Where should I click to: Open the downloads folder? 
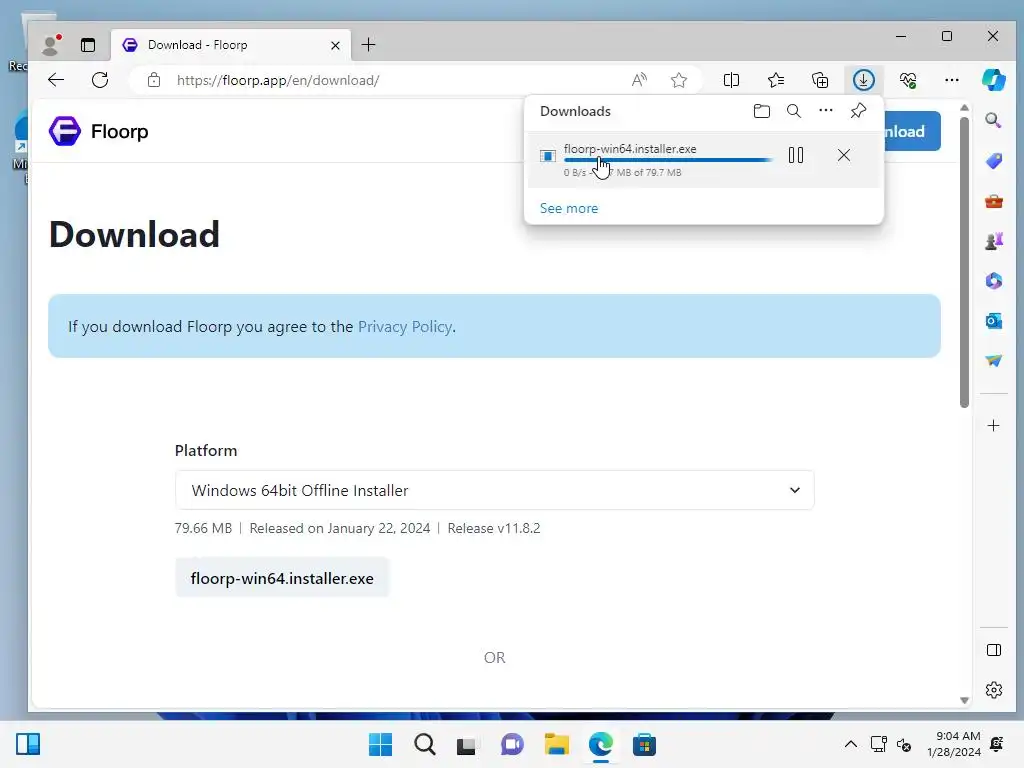[x=761, y=111]
